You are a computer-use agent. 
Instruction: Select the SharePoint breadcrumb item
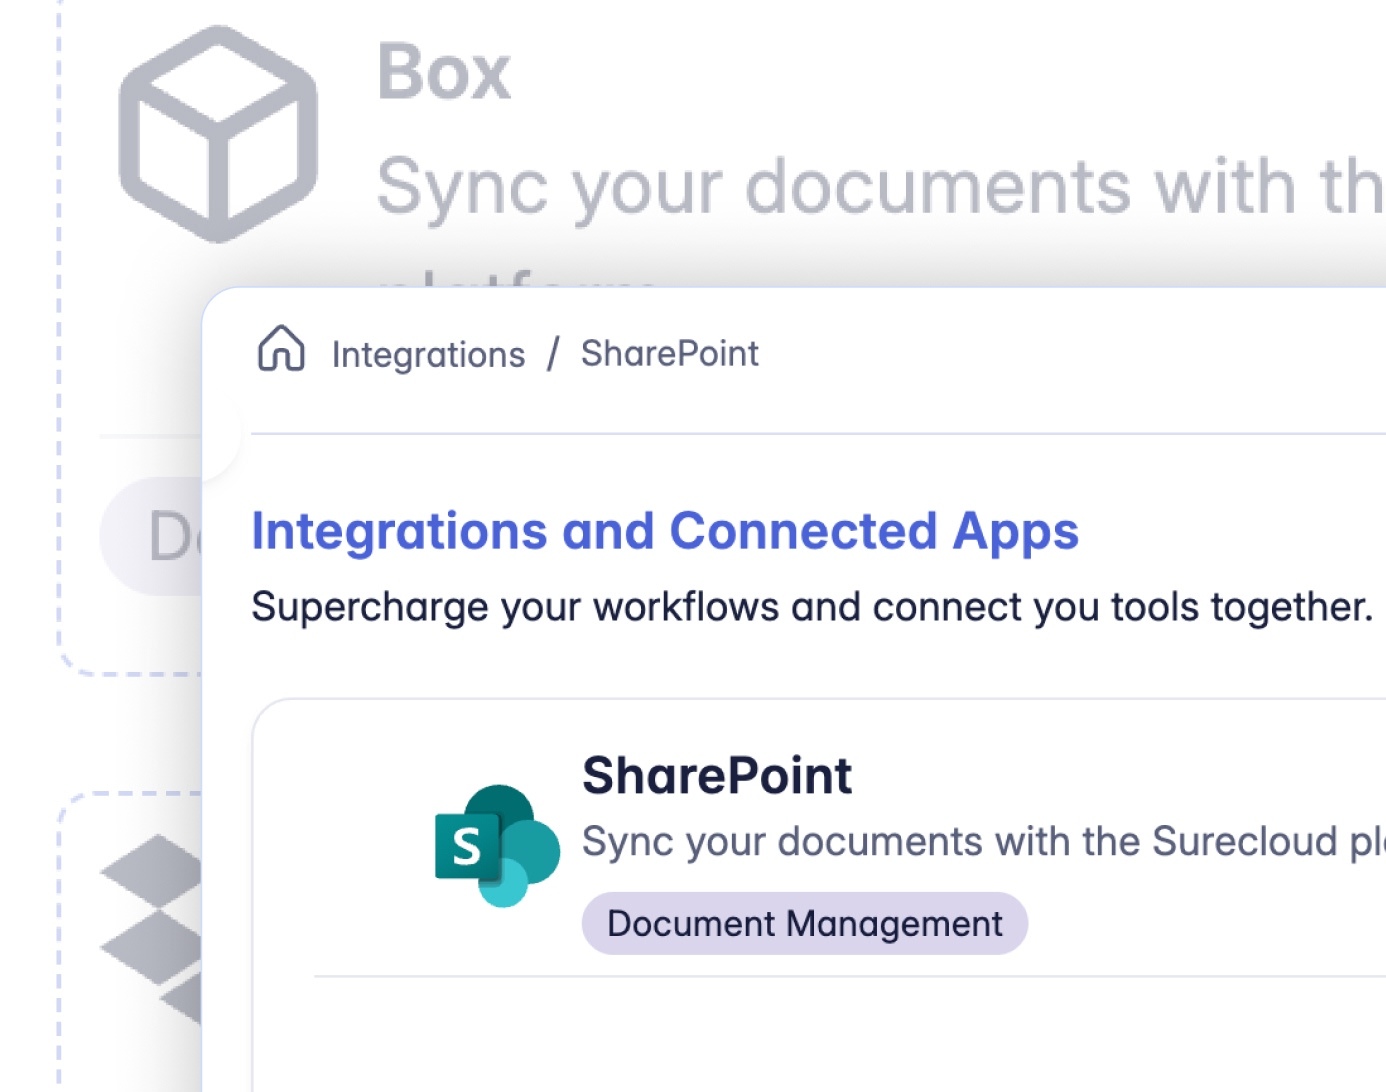coord(669,354)
